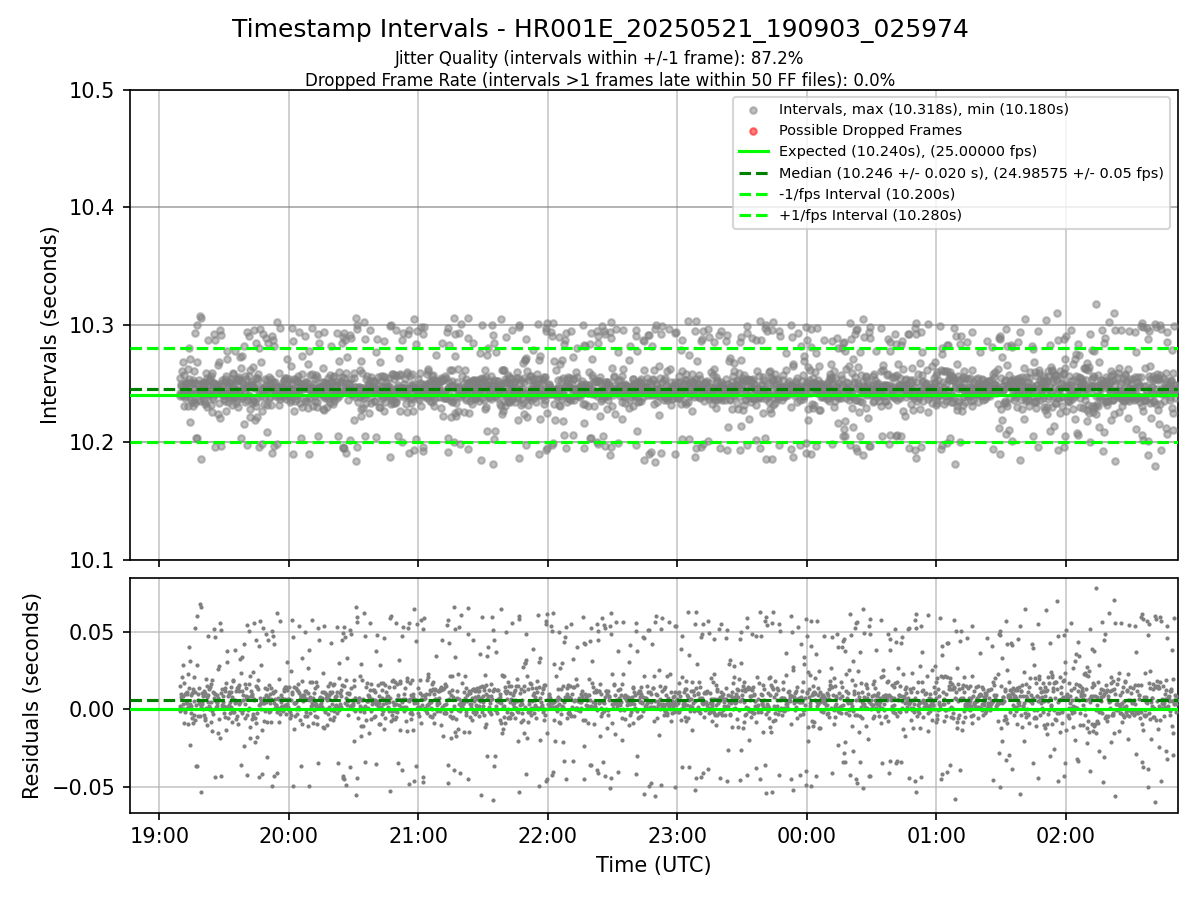
Task: Click the solid green Expected legend line sample
Action: (x=753, y=152)
